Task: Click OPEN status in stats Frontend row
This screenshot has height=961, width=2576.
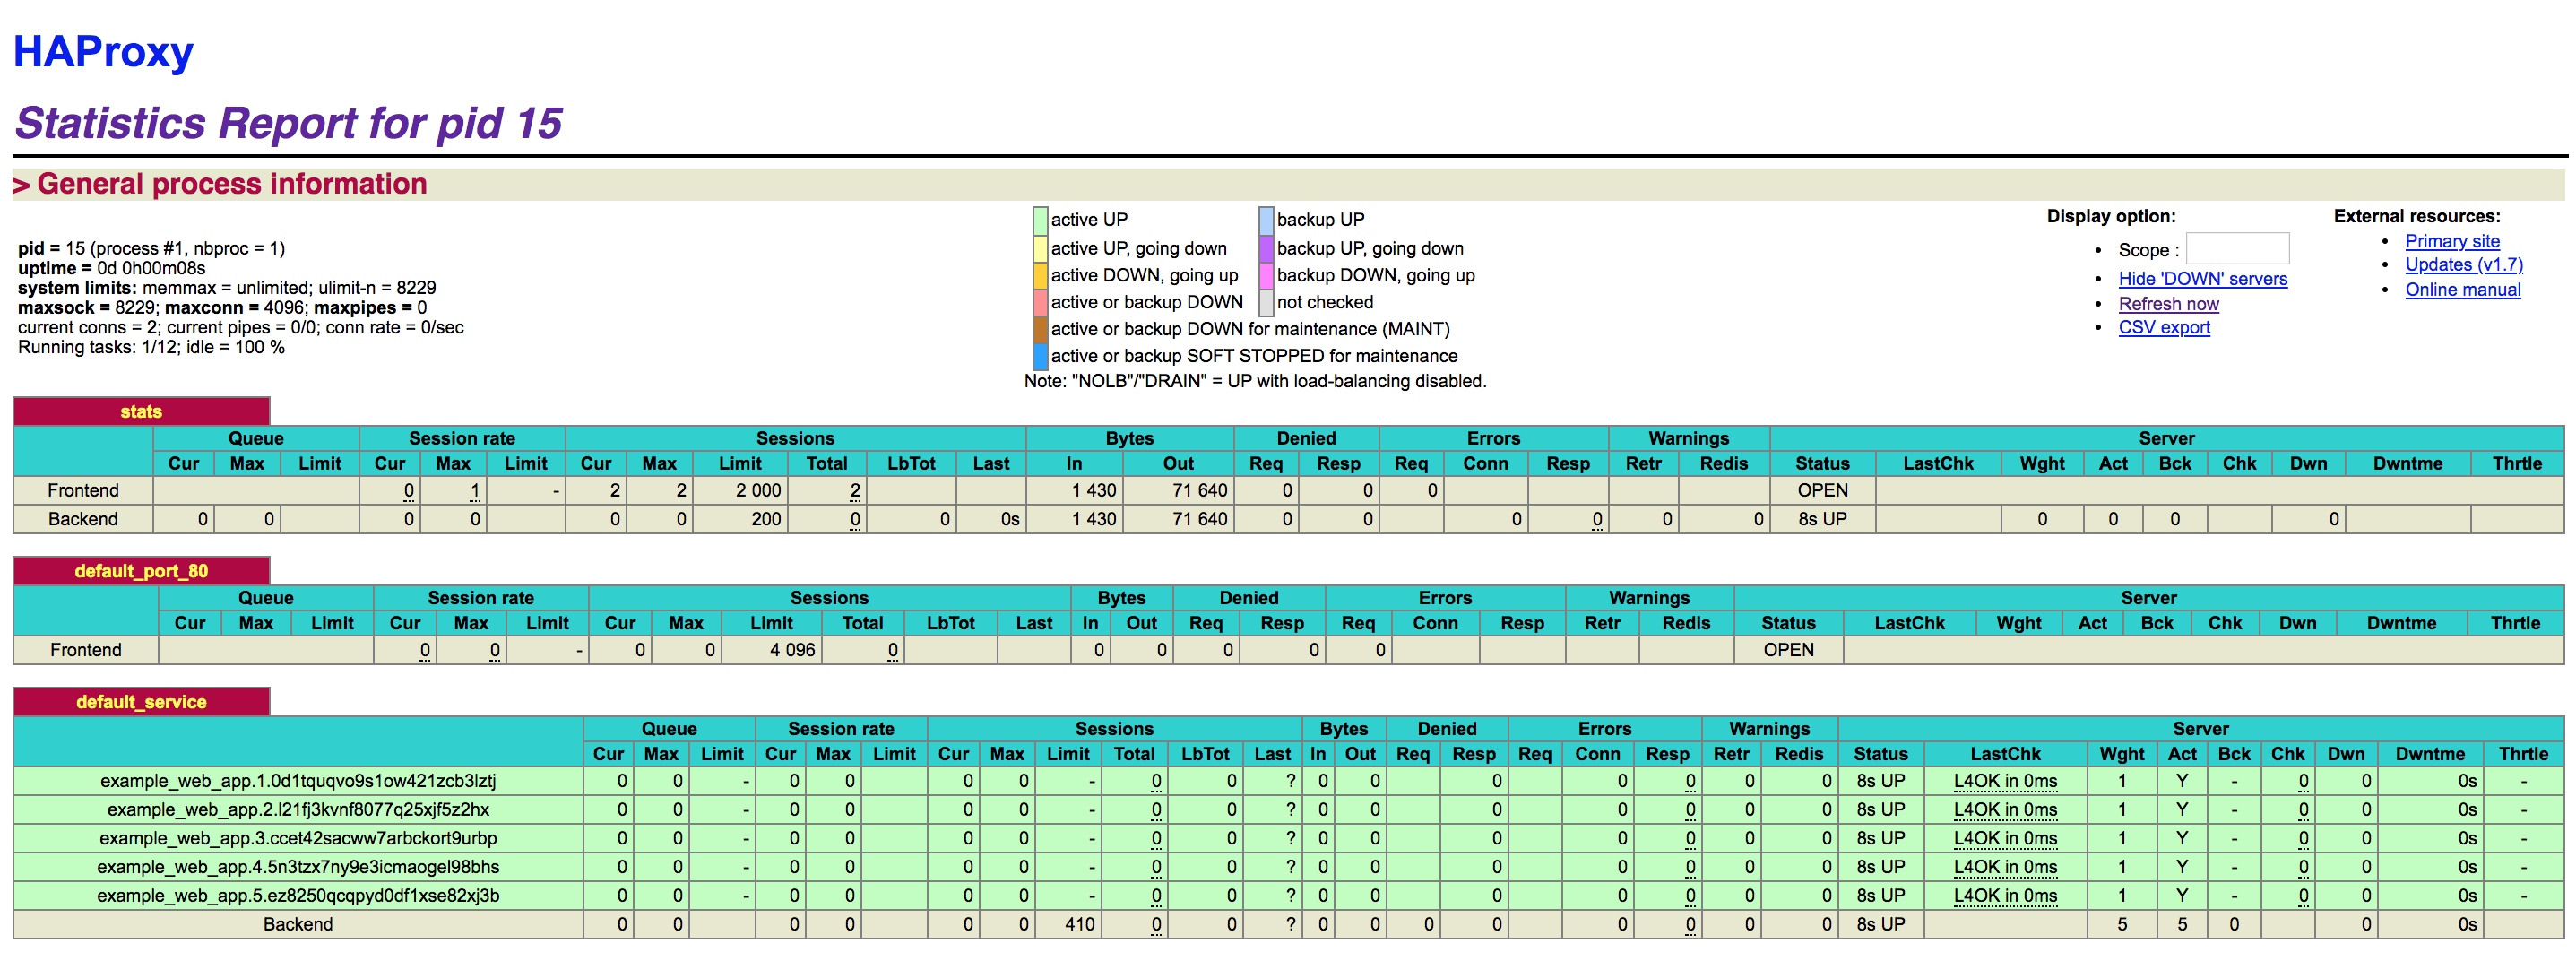Action: point(1822,490)
